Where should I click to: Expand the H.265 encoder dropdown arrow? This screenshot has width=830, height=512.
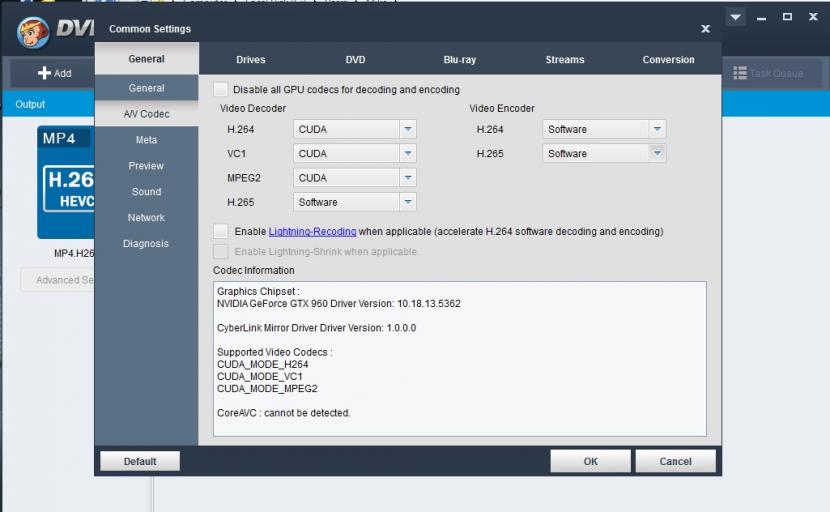coord(657,154)
